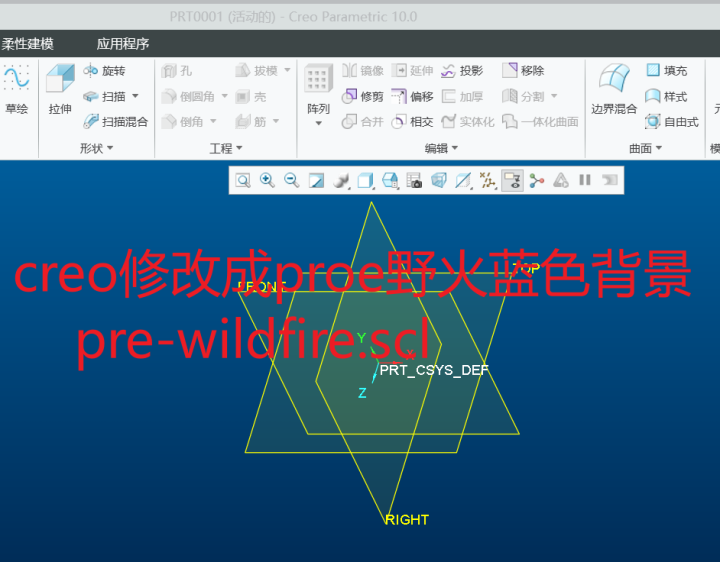The width and height of the screenshot is (720, 562).
Task: Select the Sweep (扫描) tool
Action: click(x=104, y=96)
